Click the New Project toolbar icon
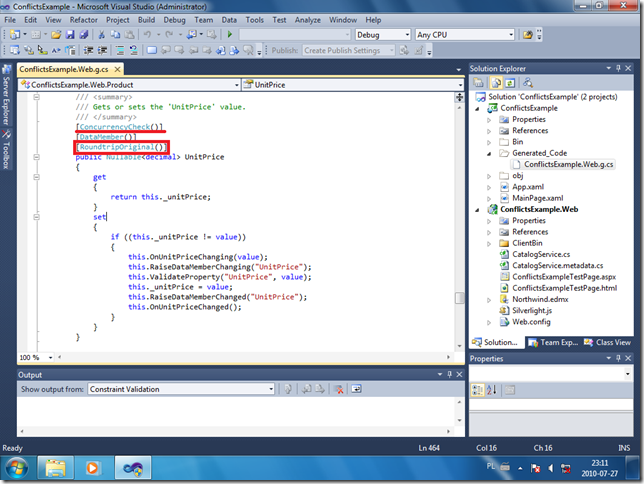Viewport: 644px width, 484px height. pos(15,35)
